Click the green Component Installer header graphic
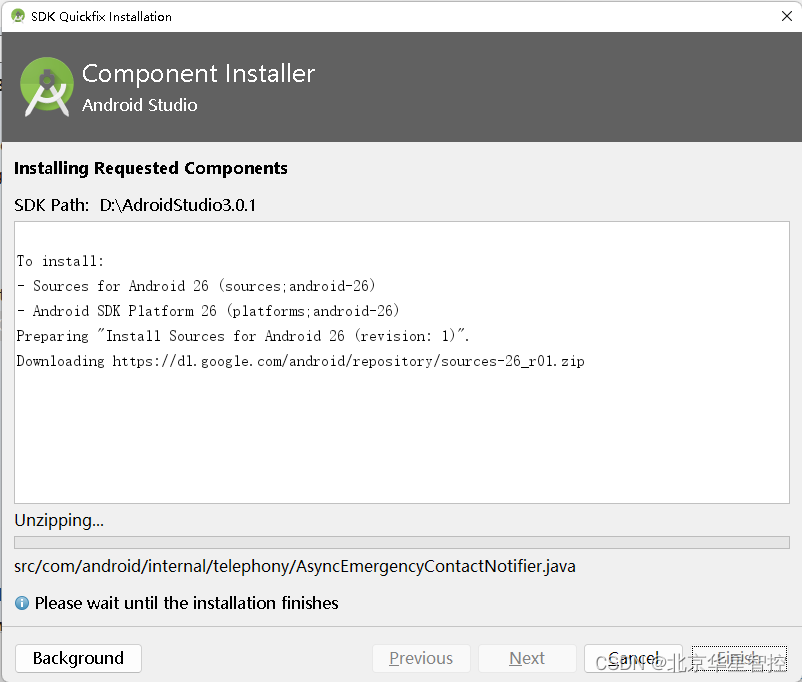The width and height of the screenshot is (802, 682). [x=46, y=87]
